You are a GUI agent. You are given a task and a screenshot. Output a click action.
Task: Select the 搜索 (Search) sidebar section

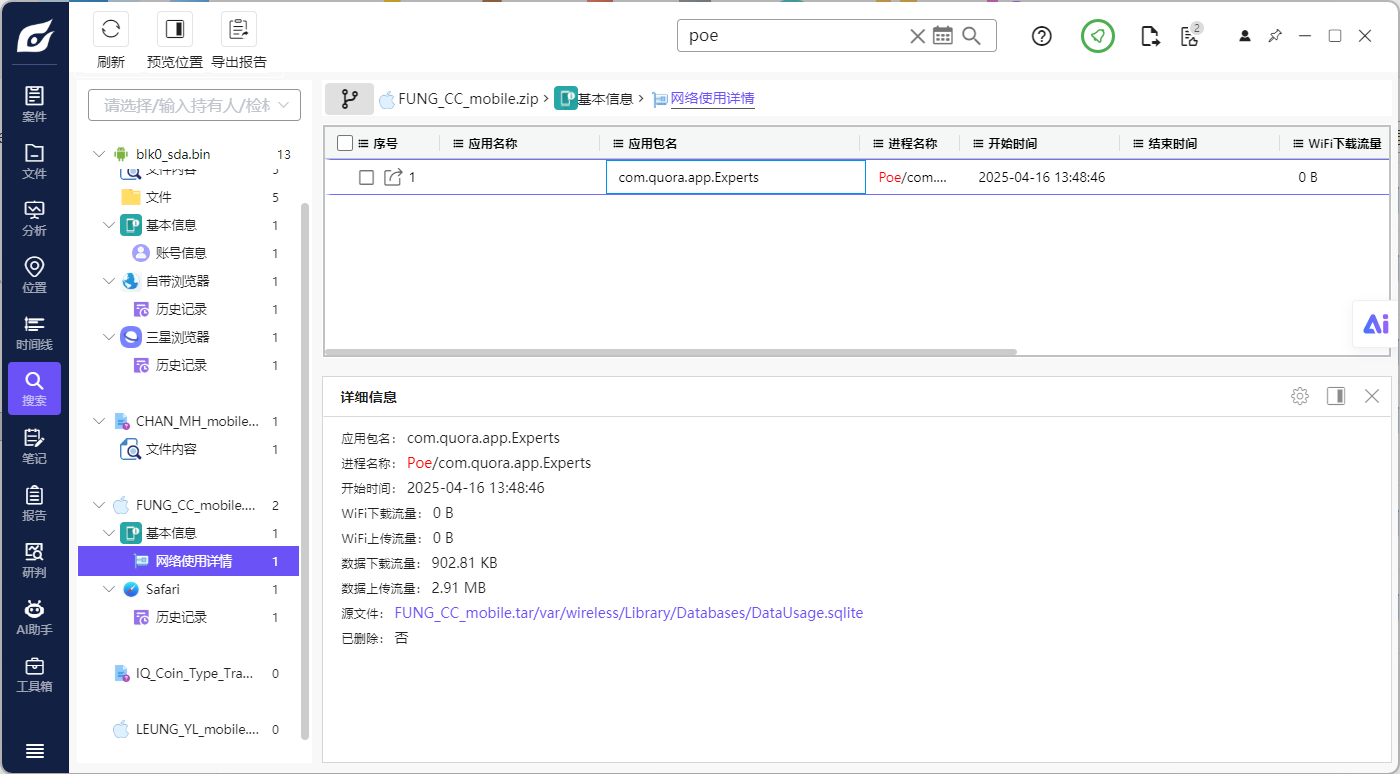click(34, 389)
